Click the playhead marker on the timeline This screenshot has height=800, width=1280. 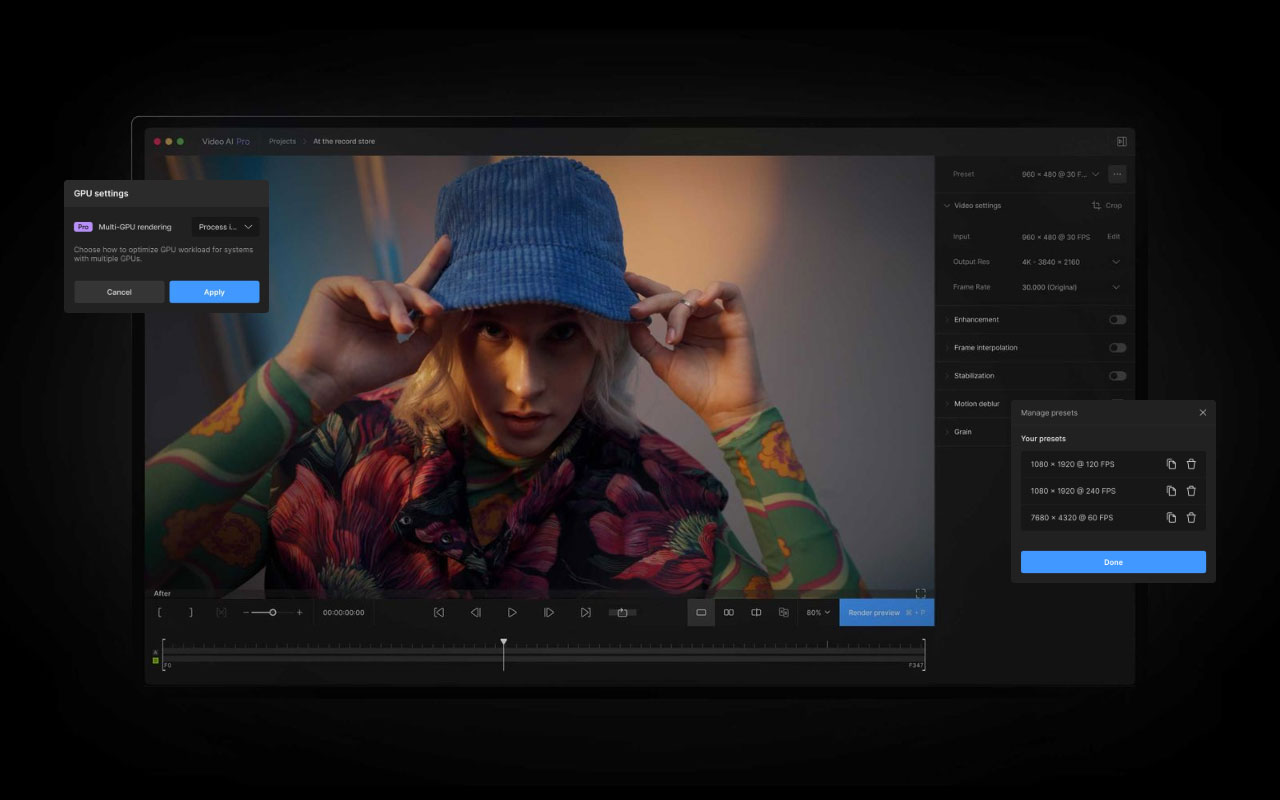(504, 641)
